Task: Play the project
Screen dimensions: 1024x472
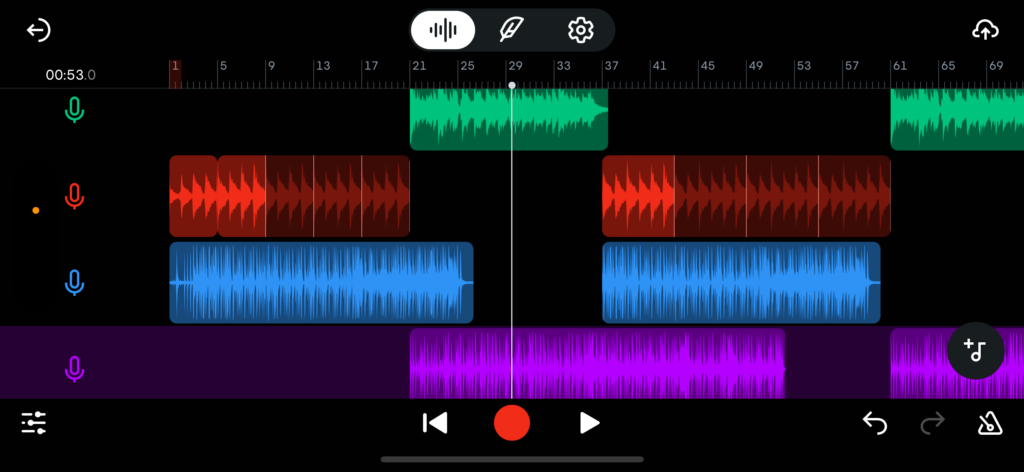Action: click(590, 423)
